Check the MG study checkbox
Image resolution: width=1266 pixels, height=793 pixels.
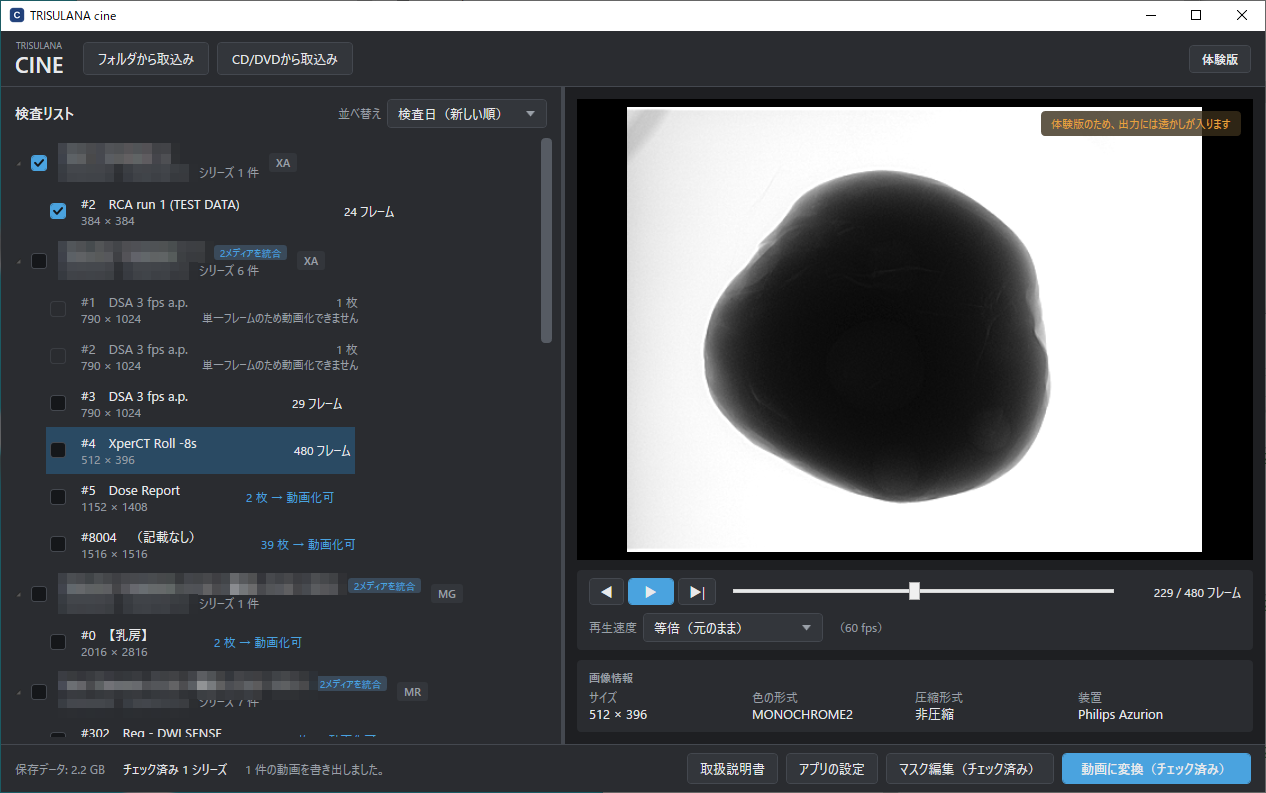tap(39, 594)
